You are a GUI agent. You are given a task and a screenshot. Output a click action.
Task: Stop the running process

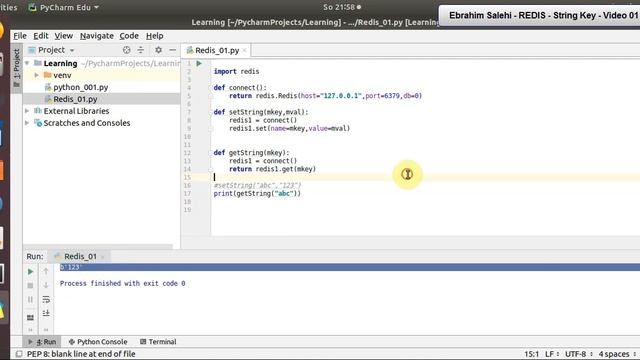tap(30, 286)
